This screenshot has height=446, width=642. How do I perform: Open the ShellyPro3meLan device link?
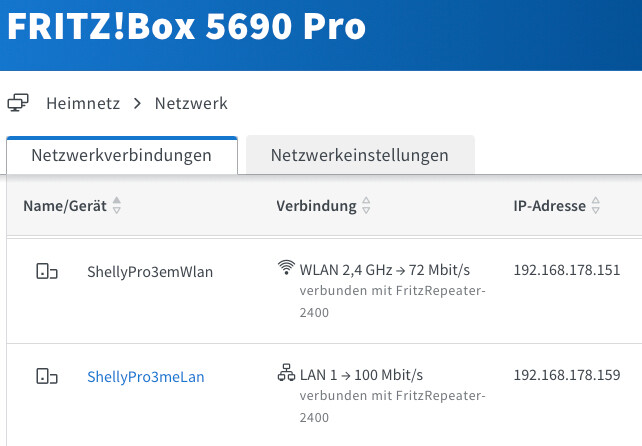pos(146,377)
